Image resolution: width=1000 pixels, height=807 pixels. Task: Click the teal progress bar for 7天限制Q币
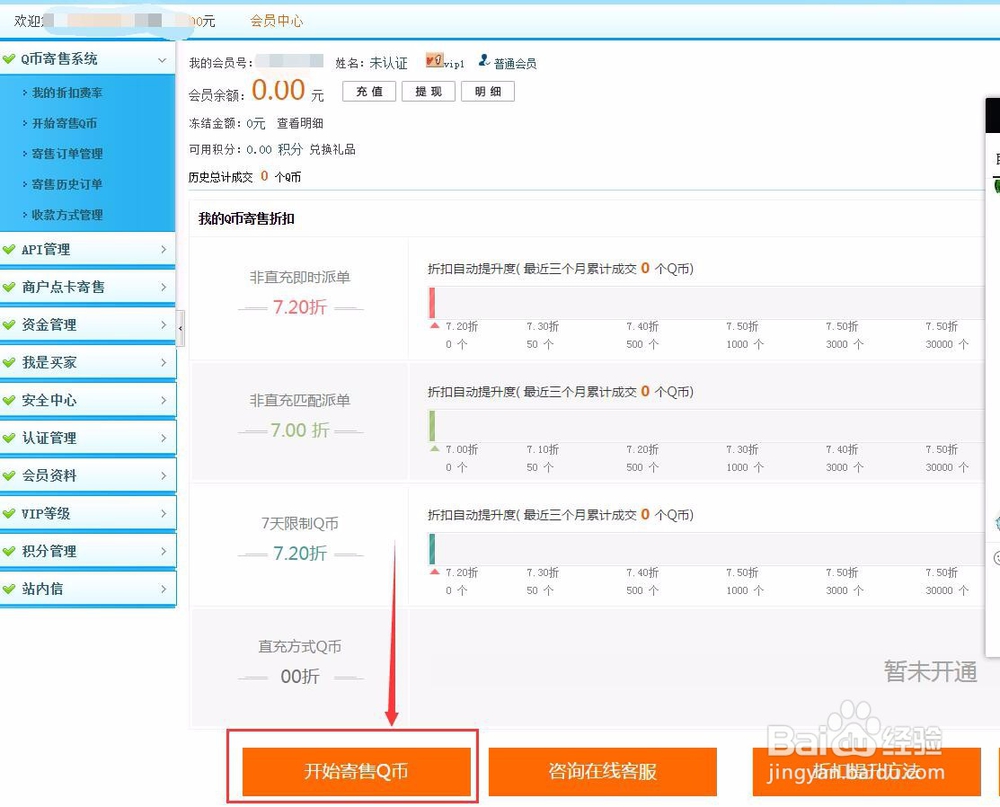tap(432, 549)
